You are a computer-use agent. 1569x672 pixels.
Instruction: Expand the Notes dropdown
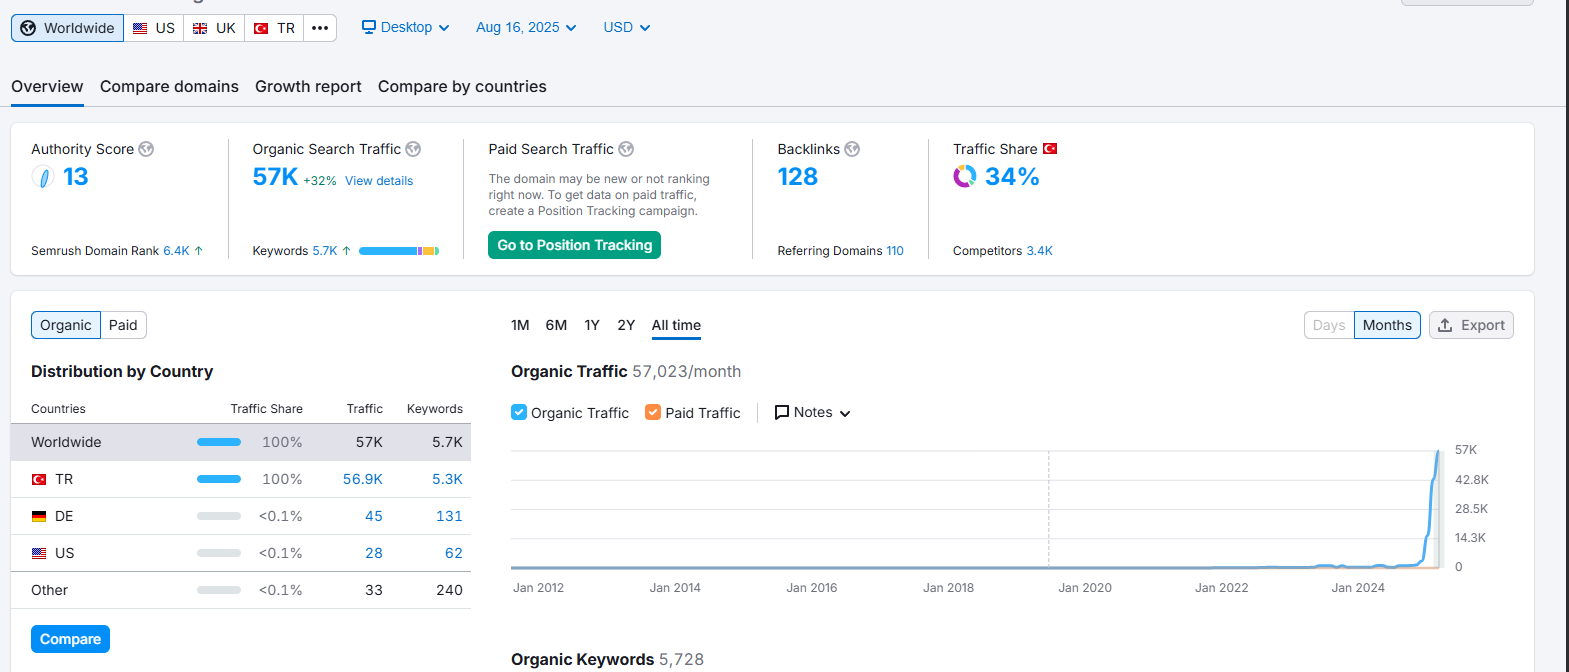pos(812,412)
